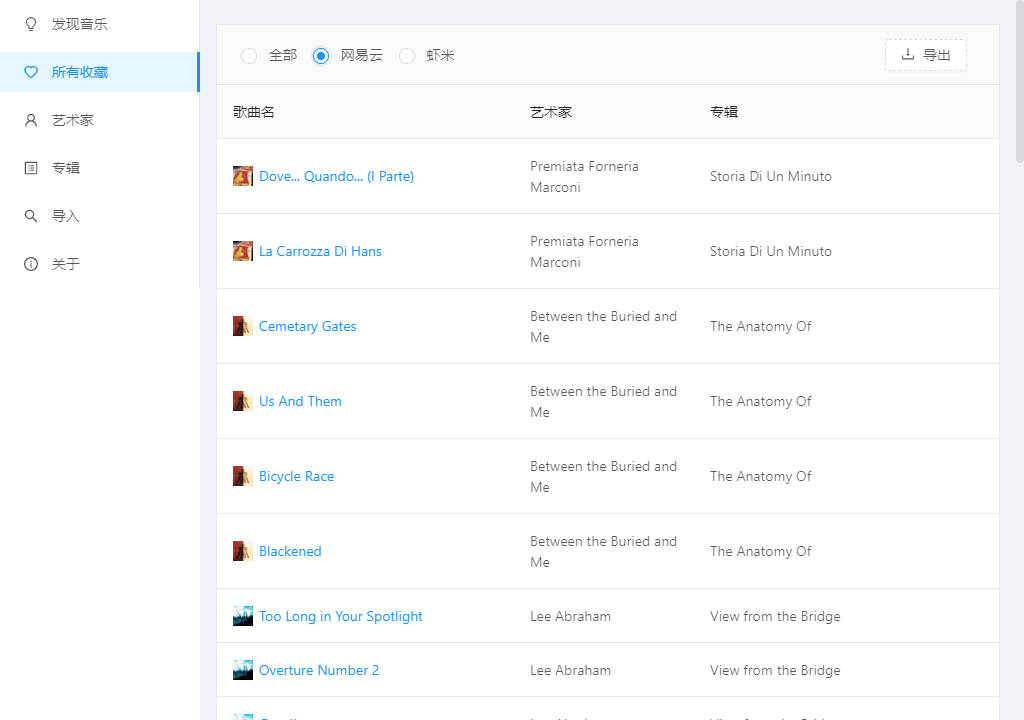Click album thumbnail beside Bicycle Race
Viewport: 1024px width, 720px height.
242,476
